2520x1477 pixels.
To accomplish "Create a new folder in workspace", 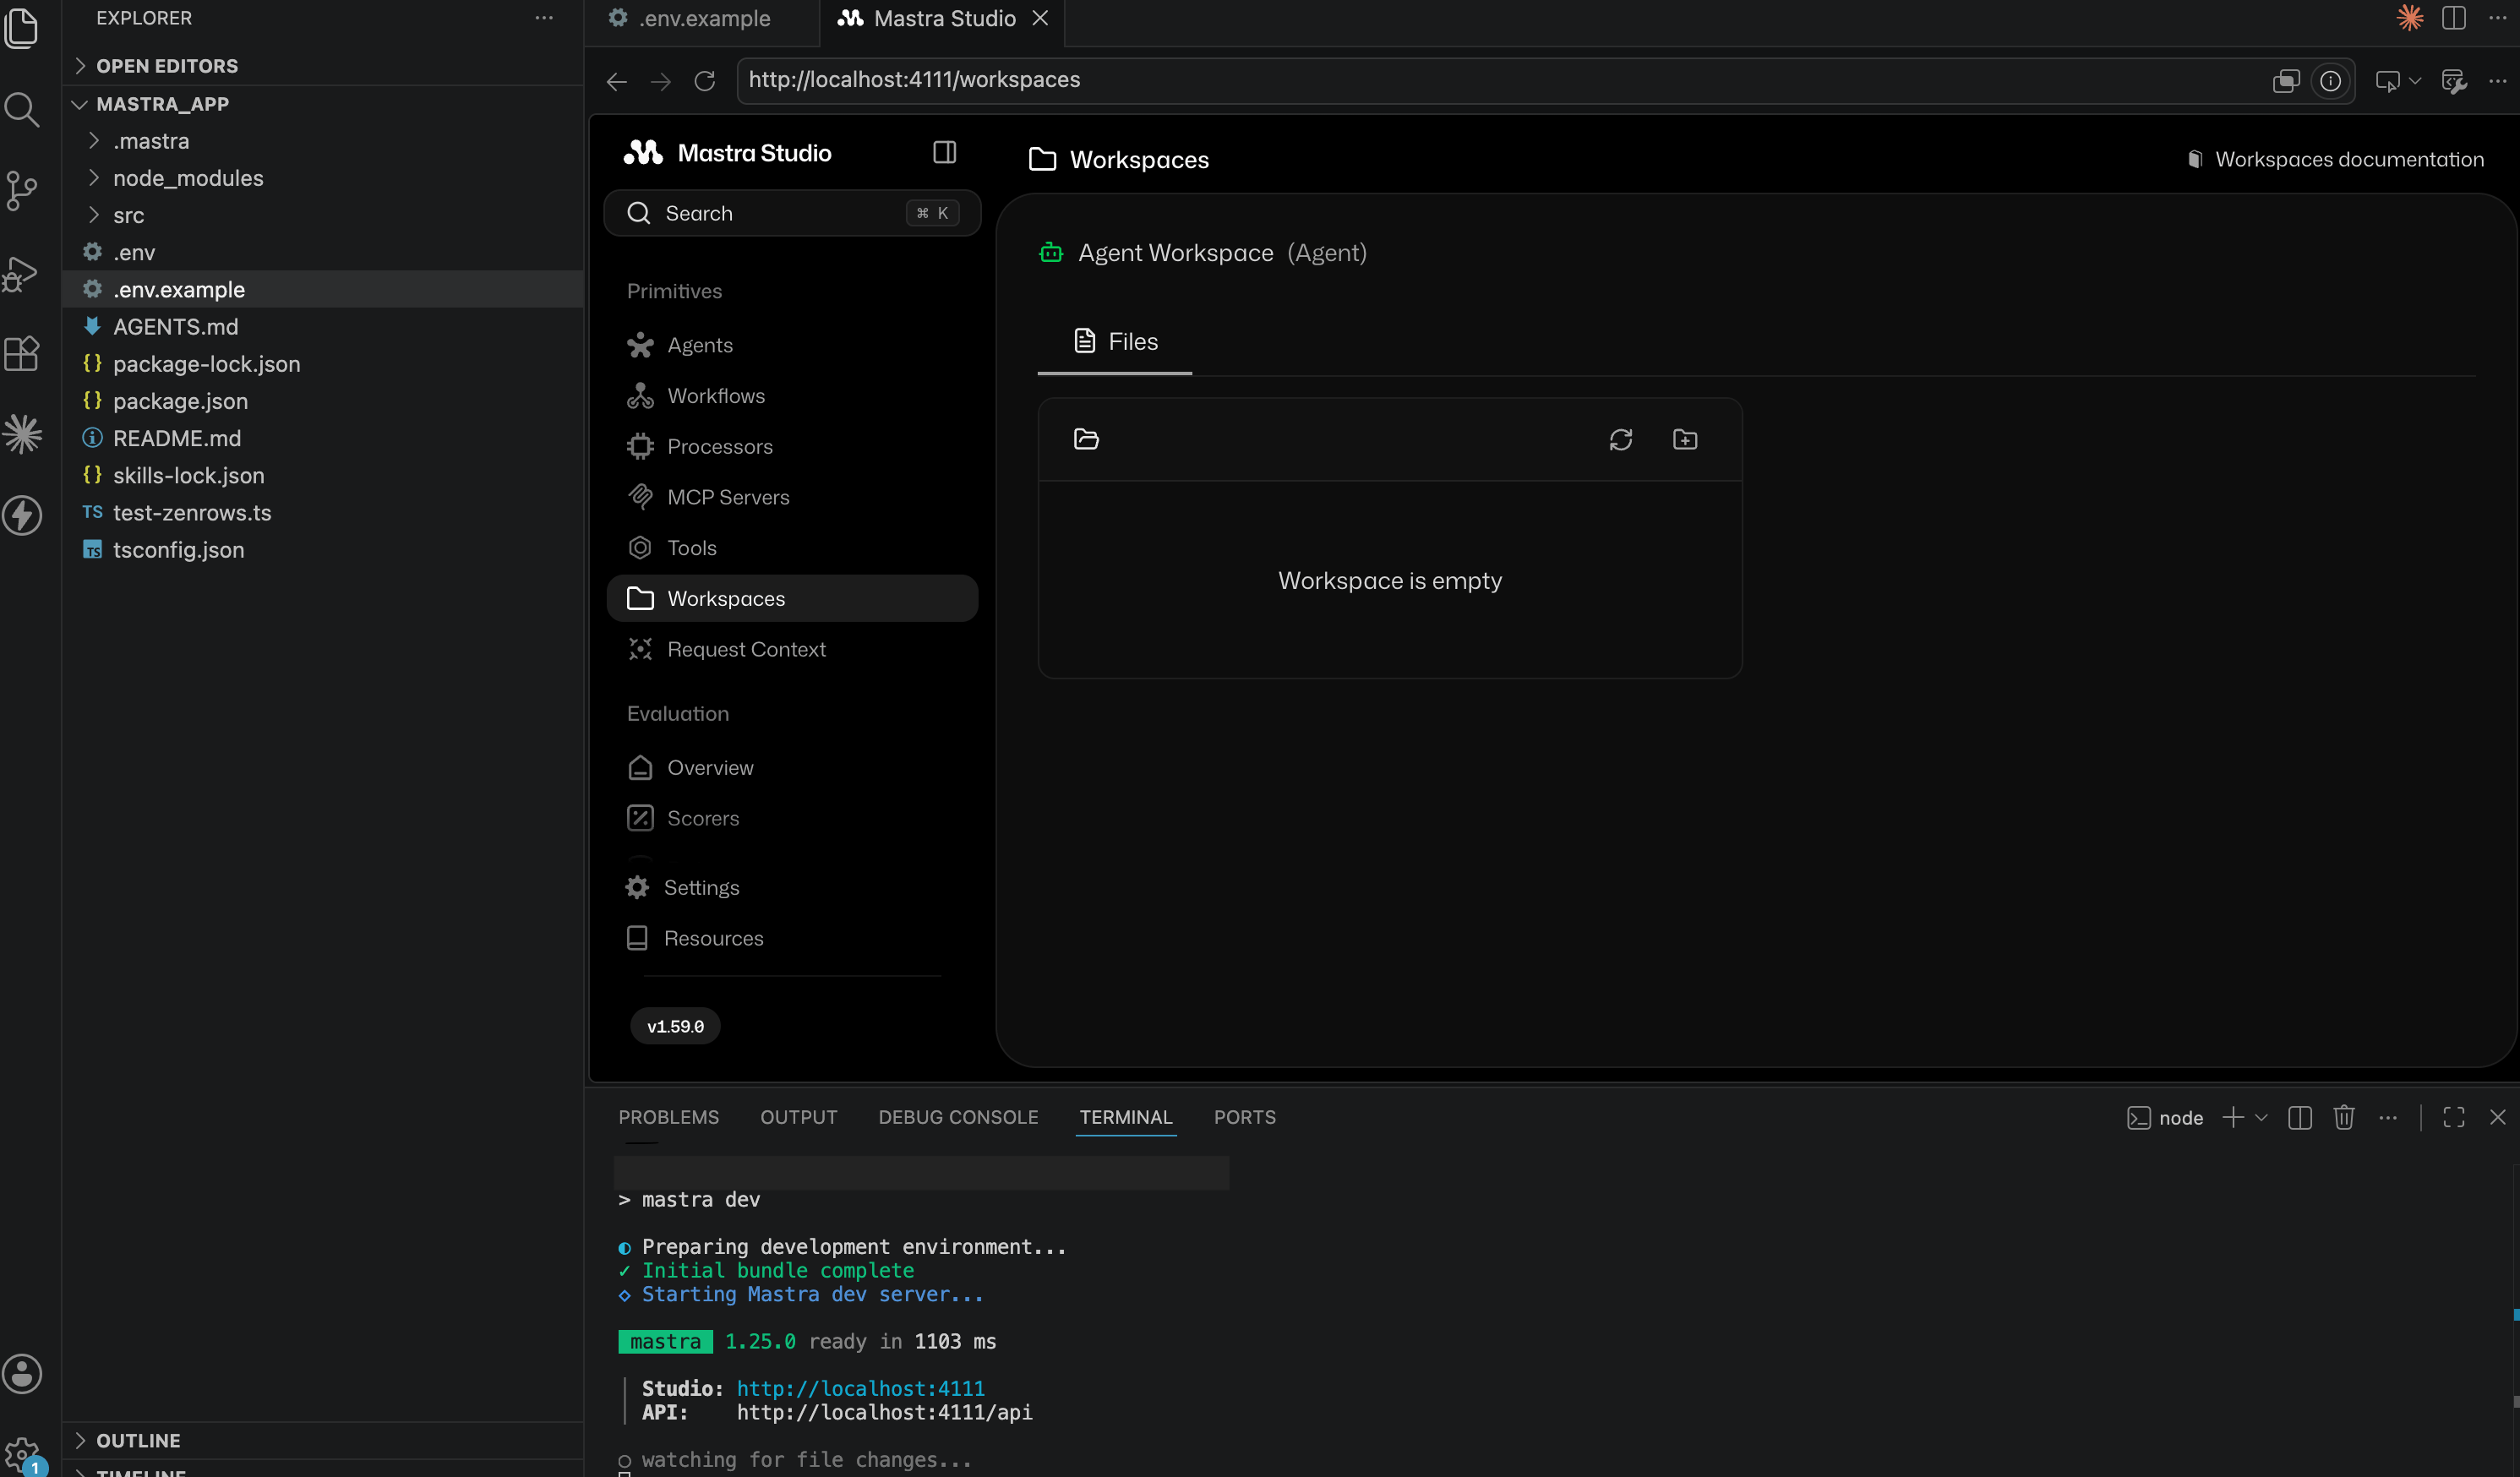I will tap(1685, 439).
